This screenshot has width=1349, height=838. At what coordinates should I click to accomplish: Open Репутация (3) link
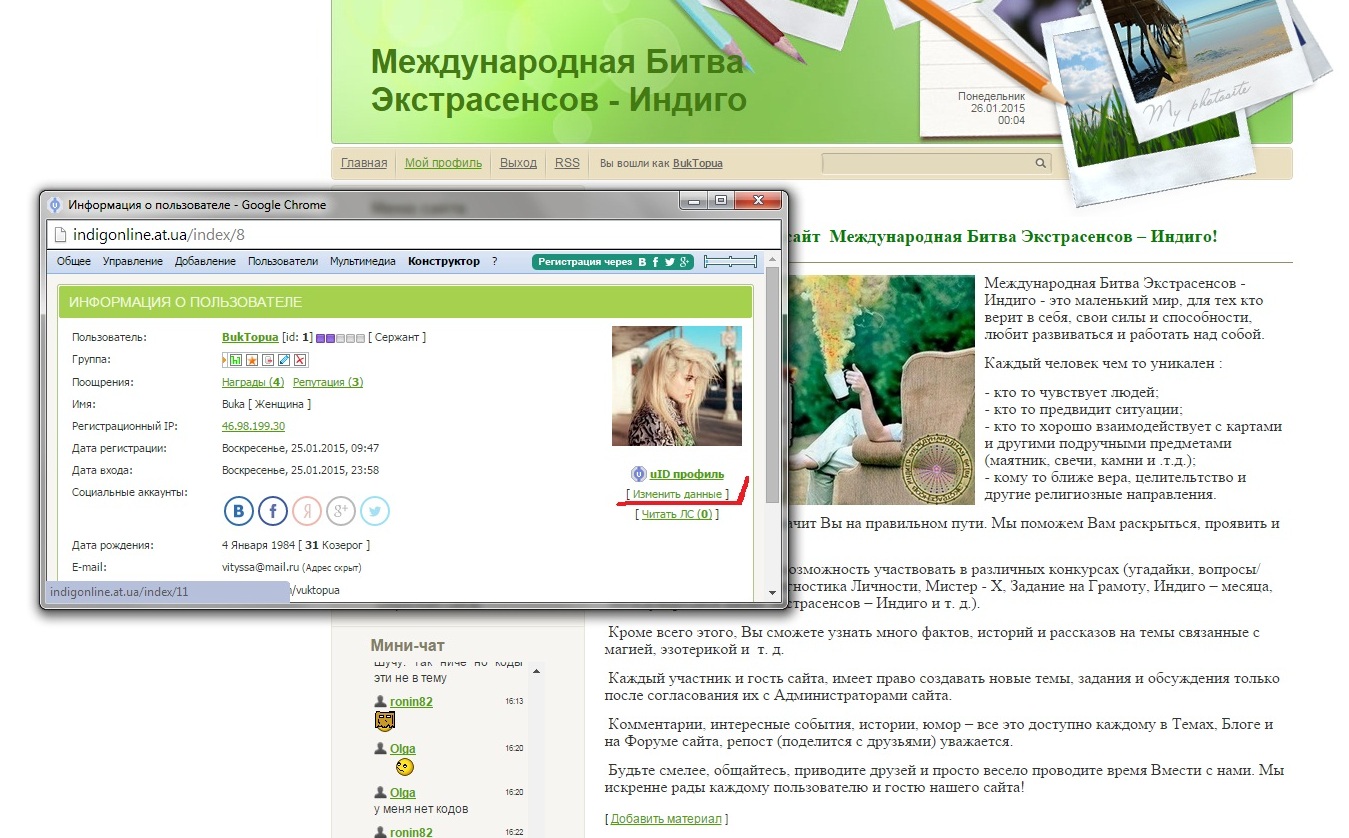point(328,382)
